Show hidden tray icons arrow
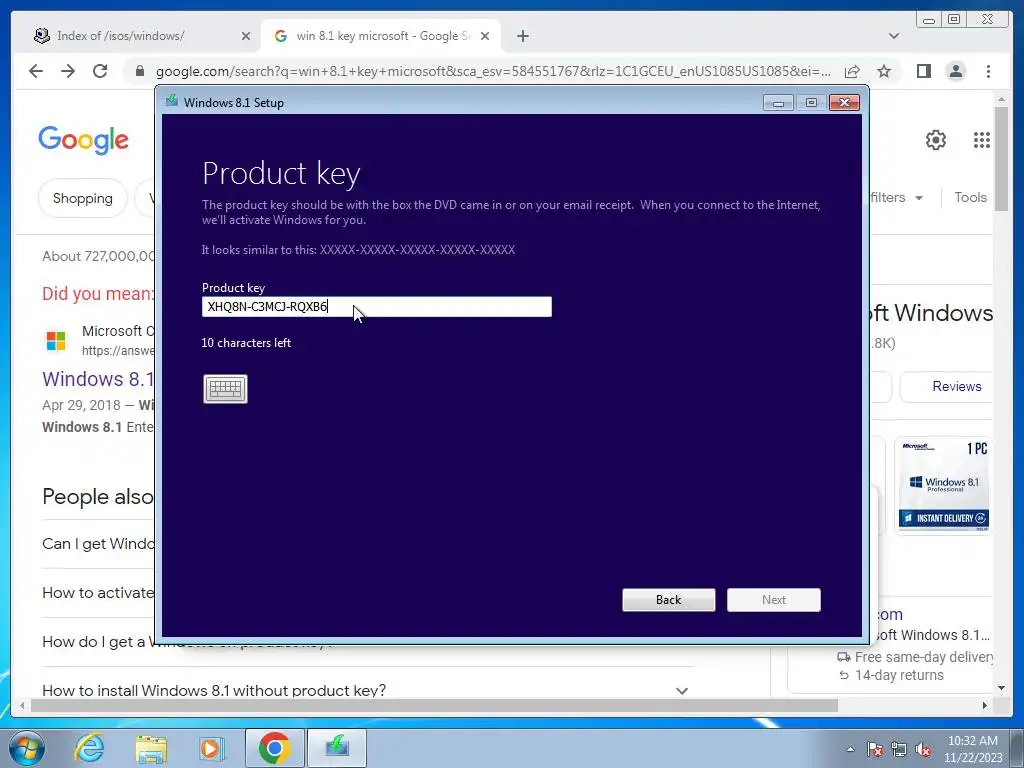 click(x=850, y=749)
